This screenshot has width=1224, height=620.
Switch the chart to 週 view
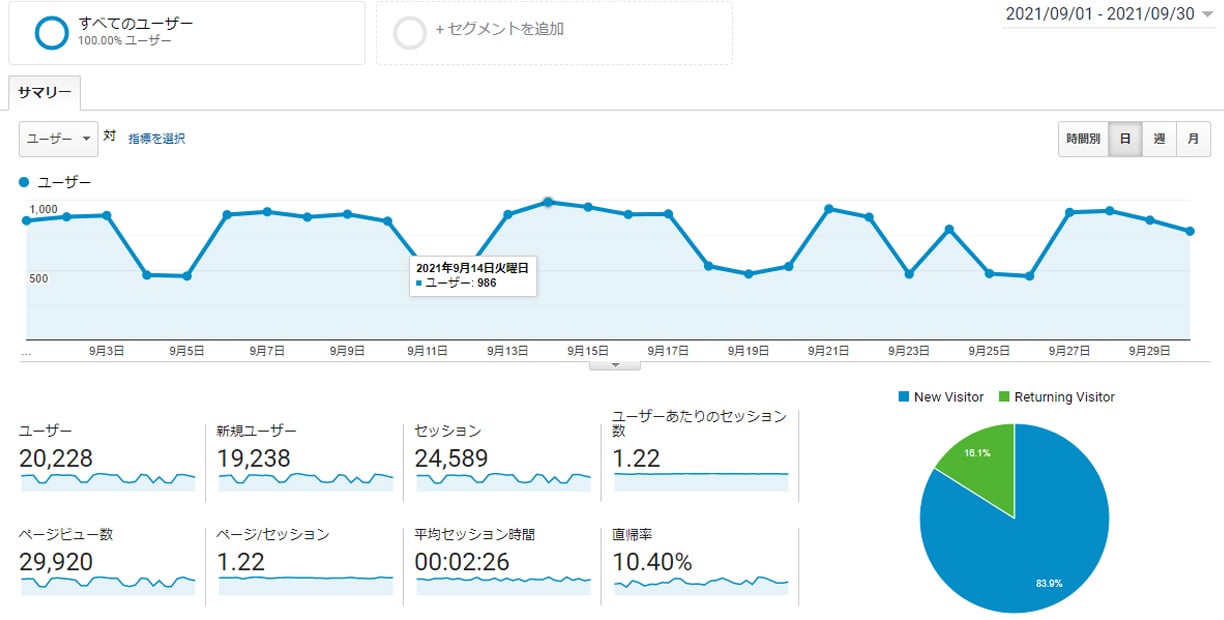(x=1159, y=139)
